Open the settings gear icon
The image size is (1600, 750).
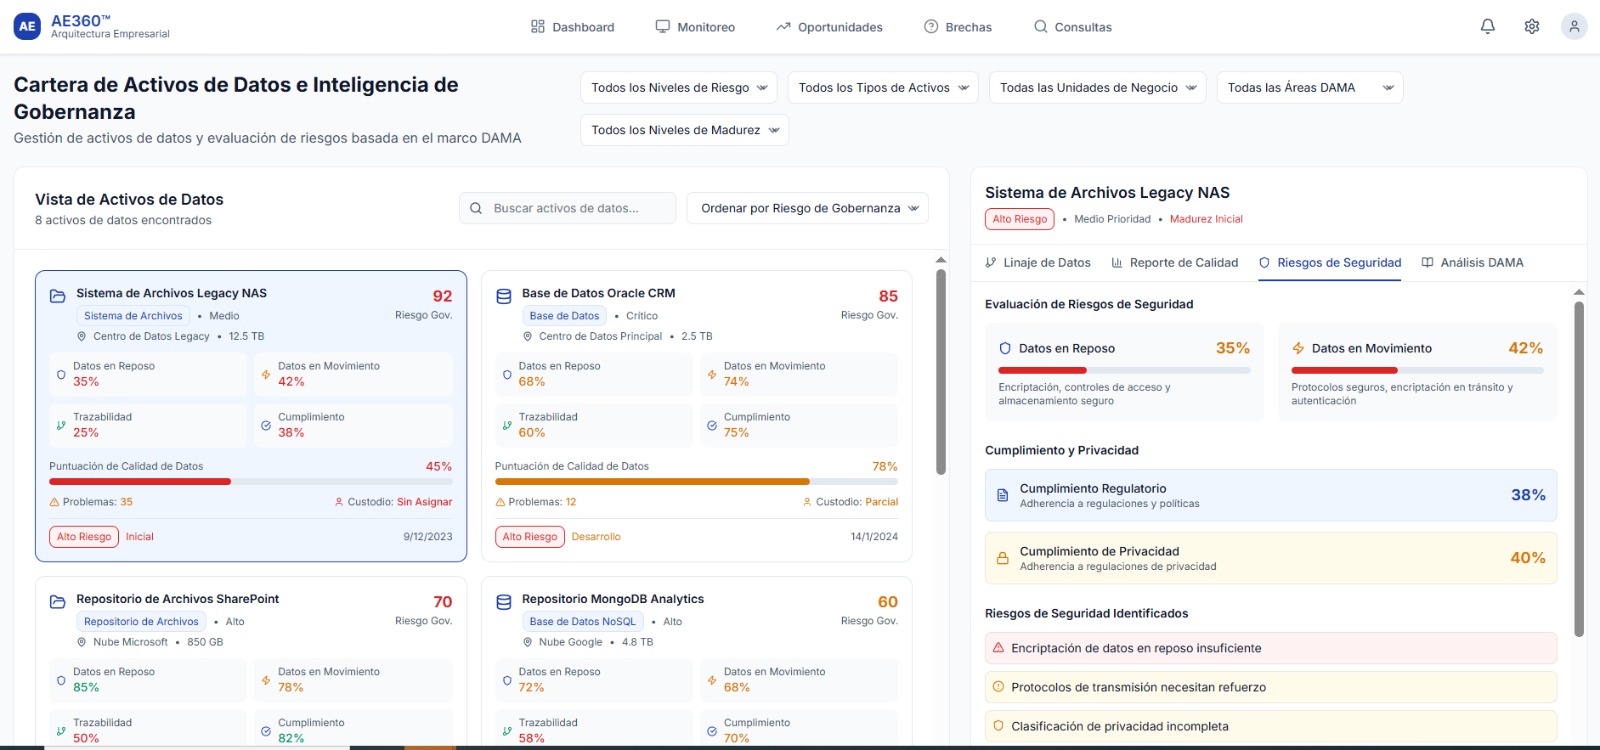pos(1531,27)
